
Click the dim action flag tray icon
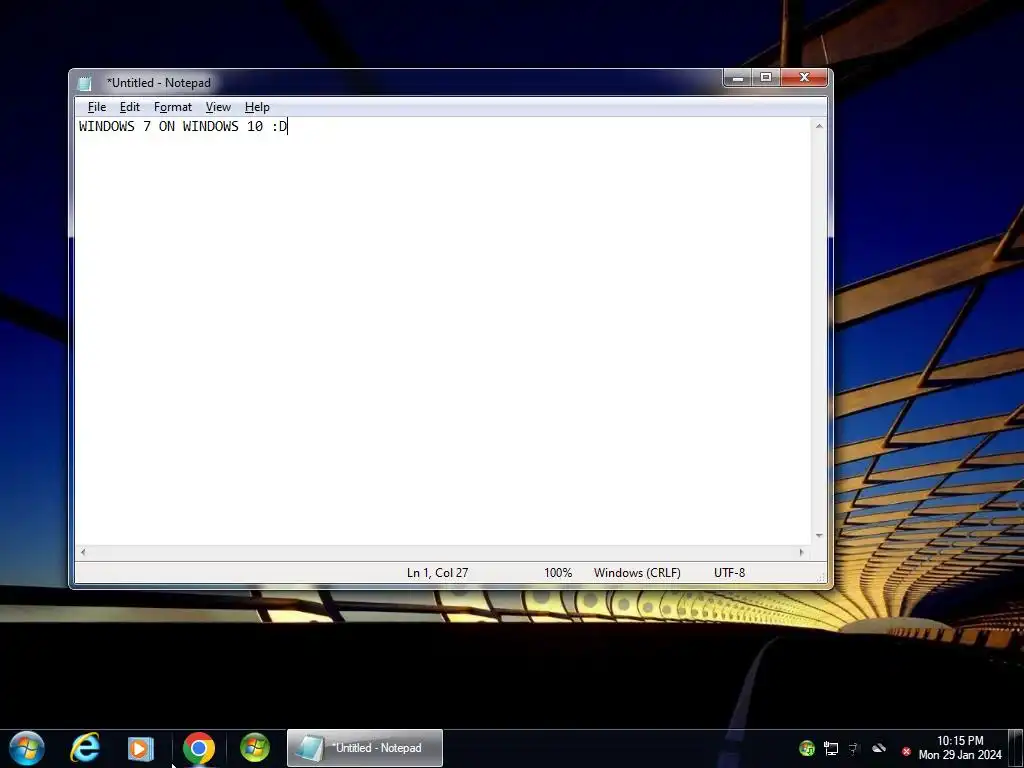pyautogui.click(x=854, y=748)
